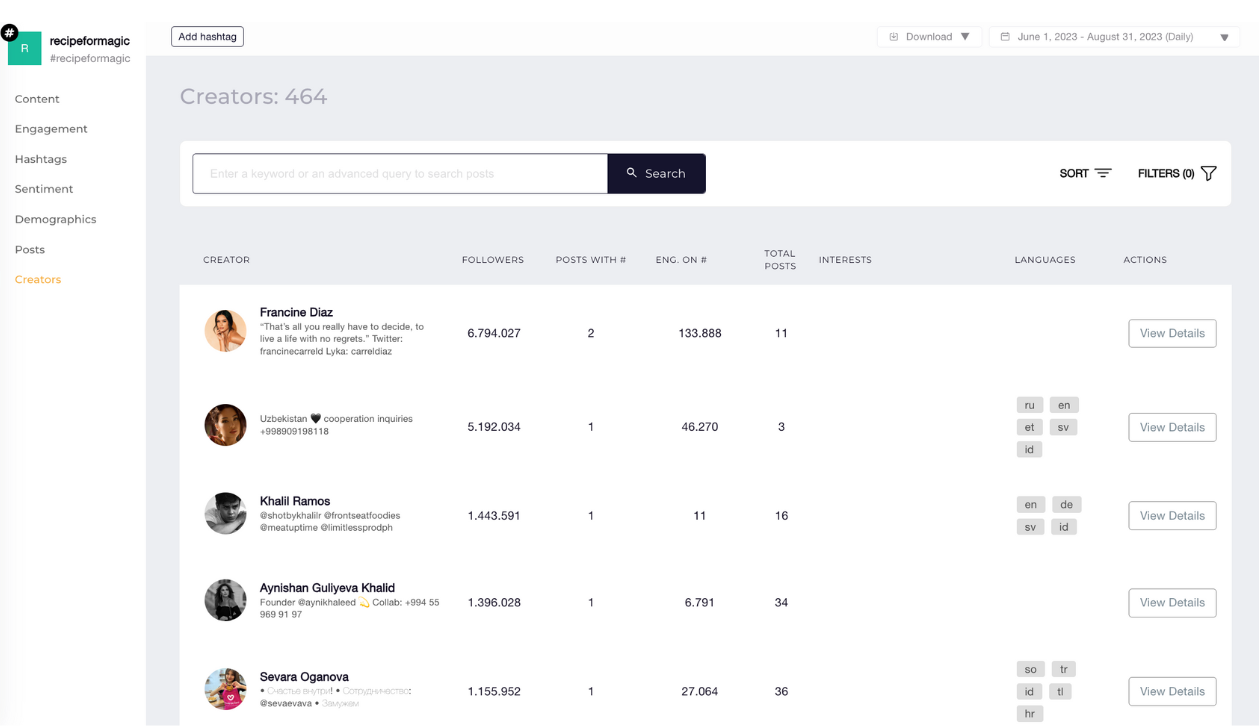Image resolution: width=1259 pixels, height=728 pixels.
Task: Click the download icon beside Download label
Action: pyautogui.click(x=894, y=37)
